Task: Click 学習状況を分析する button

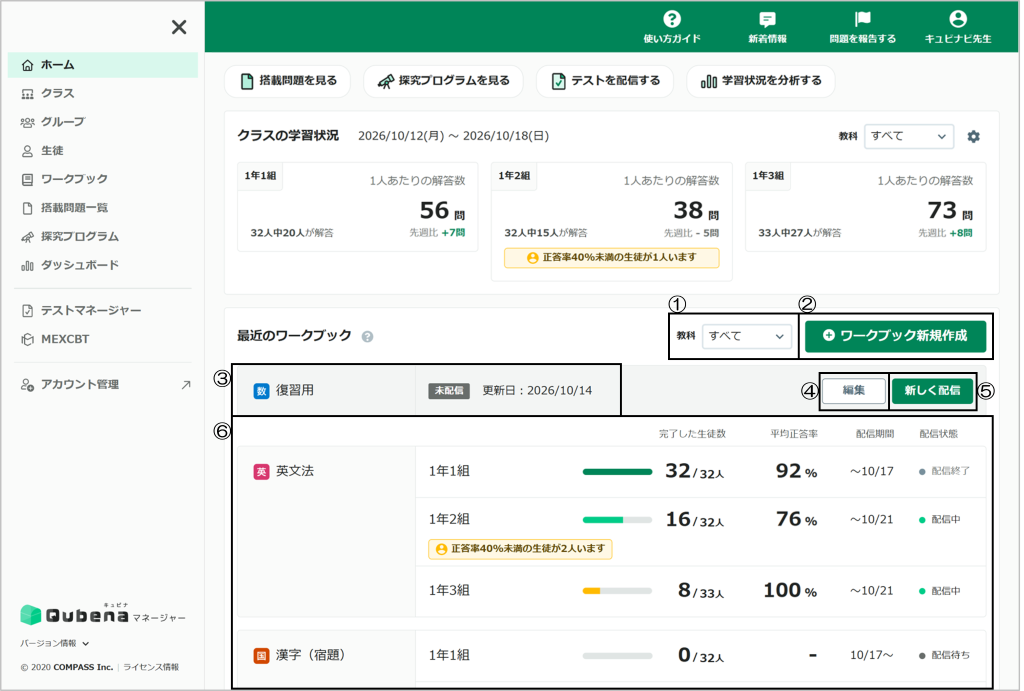Action: pyautogui.click(x=761, y=81)
